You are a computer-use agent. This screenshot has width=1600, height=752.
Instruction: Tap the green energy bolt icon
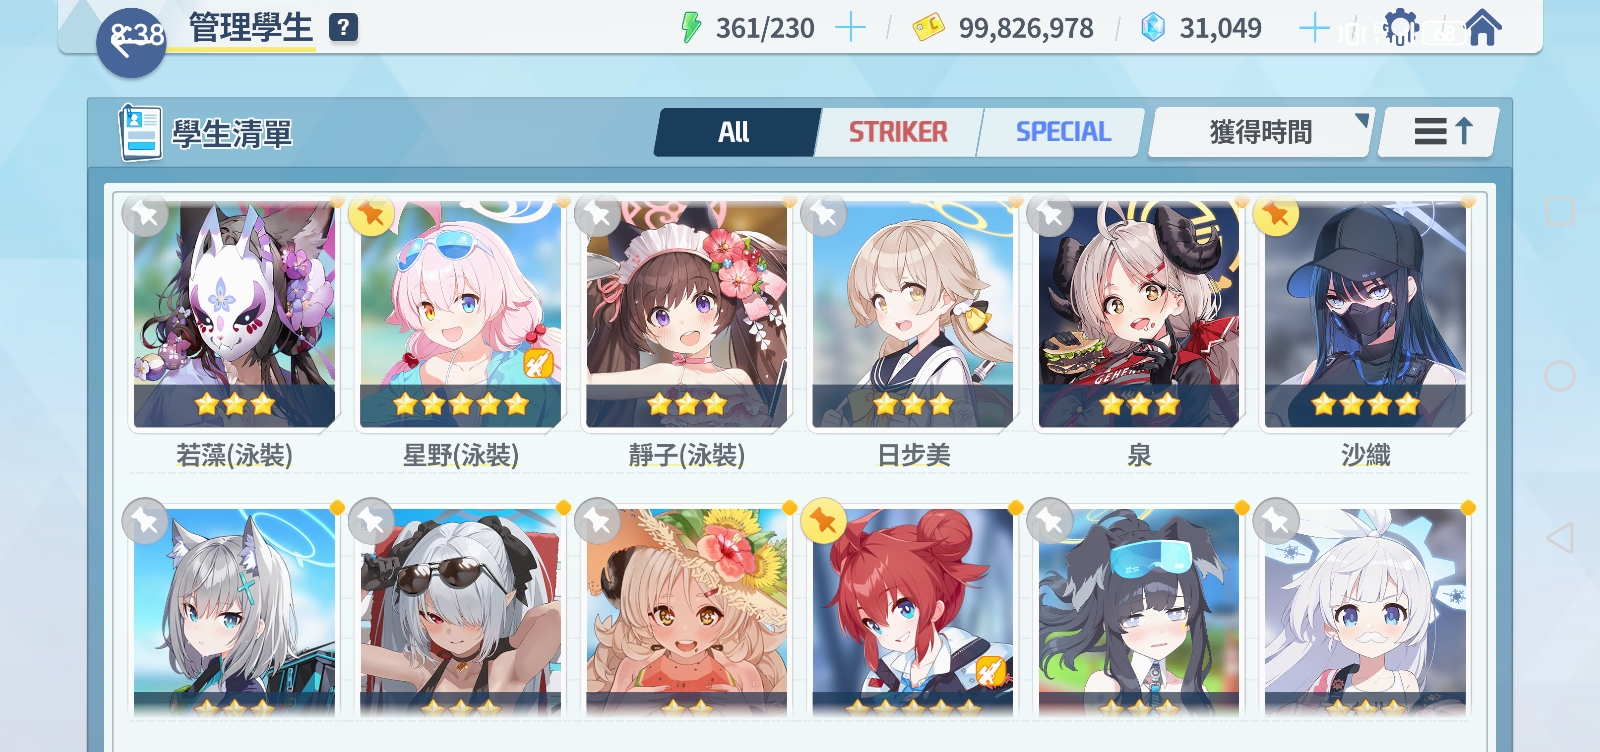coord(690,28)
